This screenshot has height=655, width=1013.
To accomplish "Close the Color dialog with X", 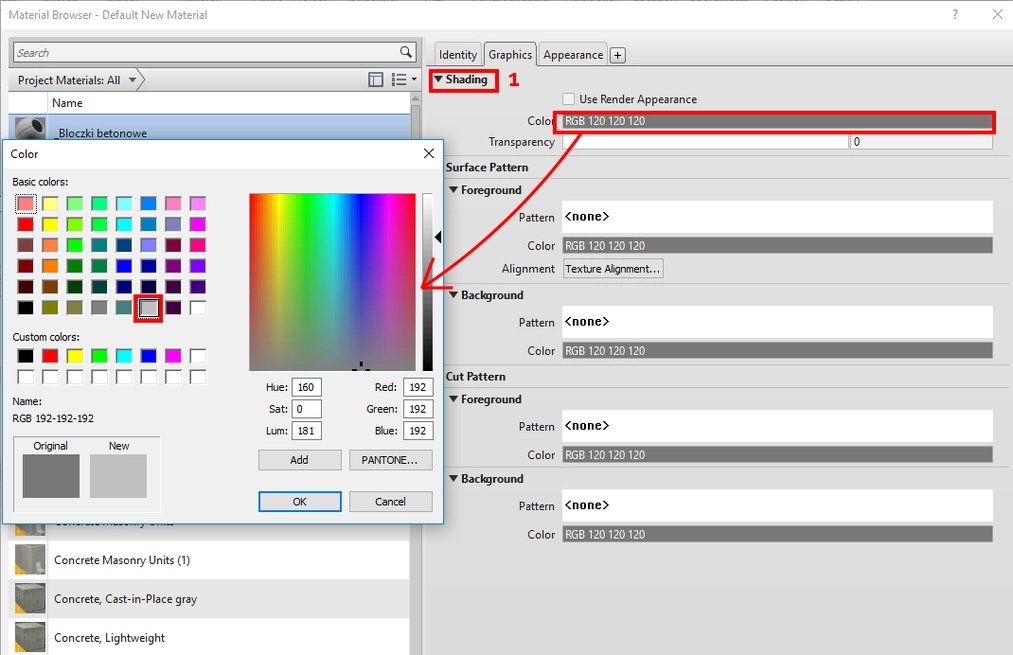I will click(x=429, y=154).
